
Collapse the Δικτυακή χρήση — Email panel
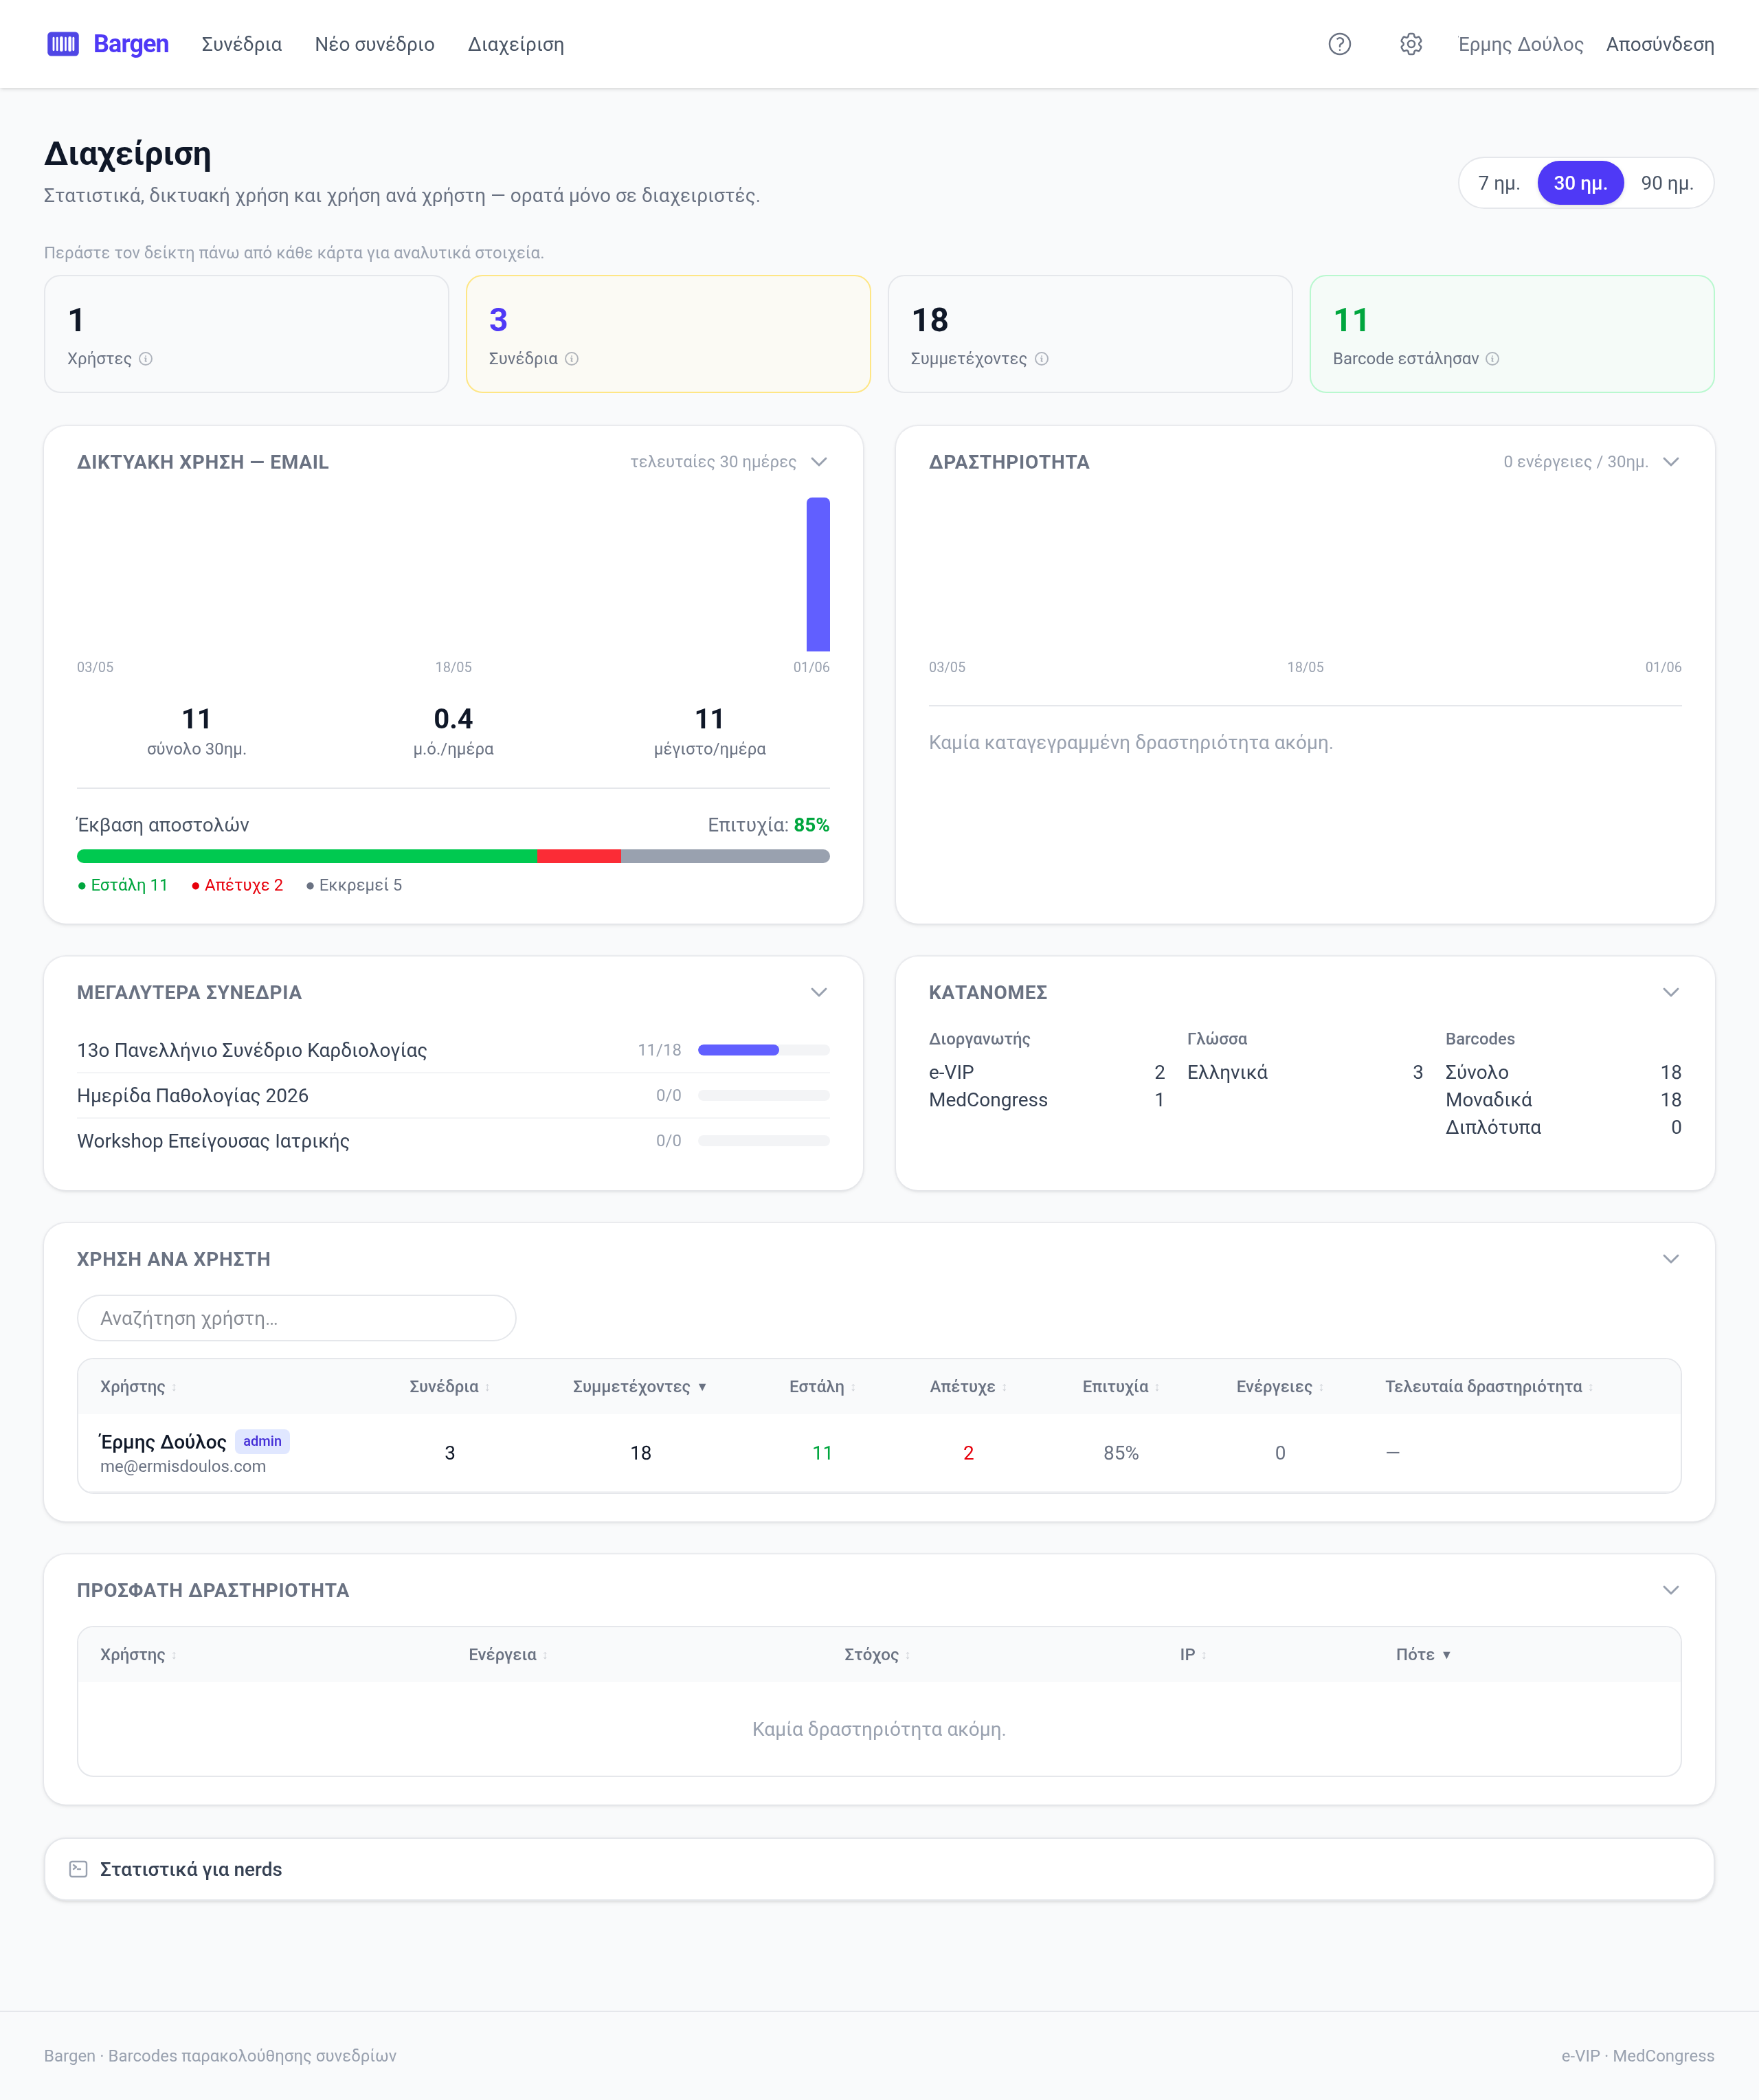click(819, 462)
